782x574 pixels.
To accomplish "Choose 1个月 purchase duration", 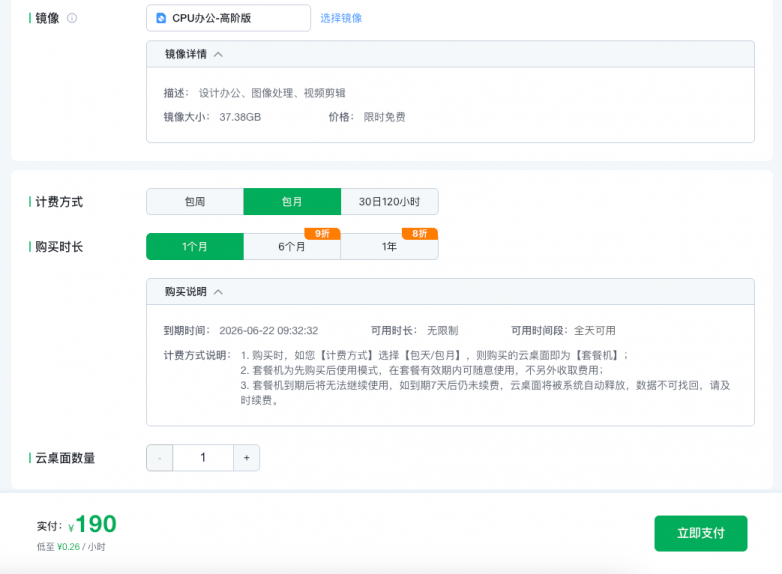I will tap(195, 246).
